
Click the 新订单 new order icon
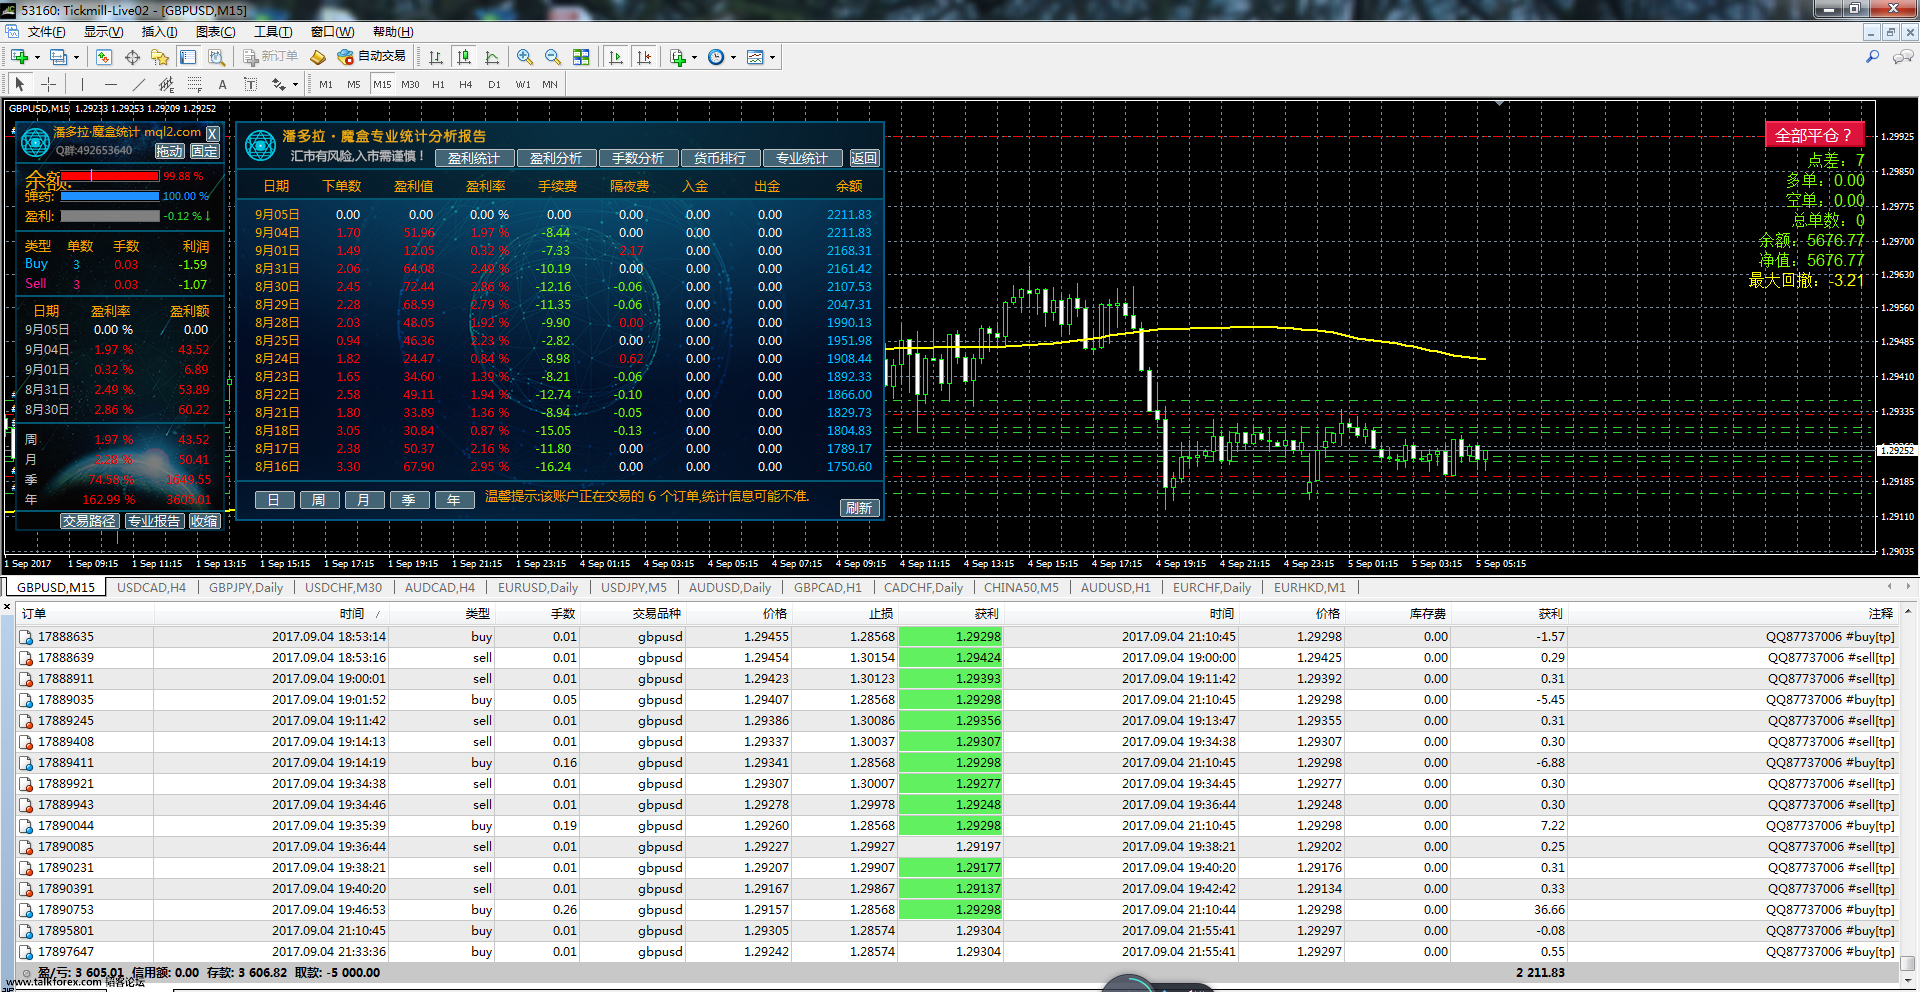(271, 57)
